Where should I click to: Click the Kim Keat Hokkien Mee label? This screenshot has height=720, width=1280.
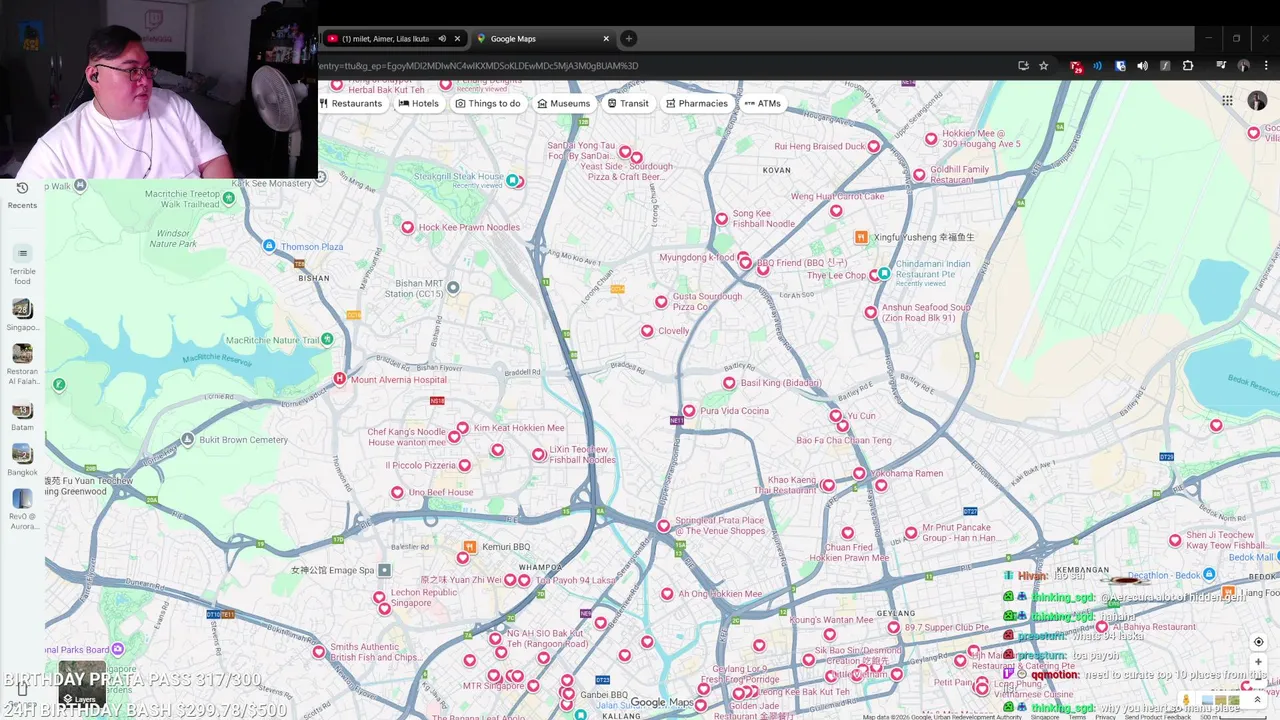pyautogui.click(x=519, y=428)
